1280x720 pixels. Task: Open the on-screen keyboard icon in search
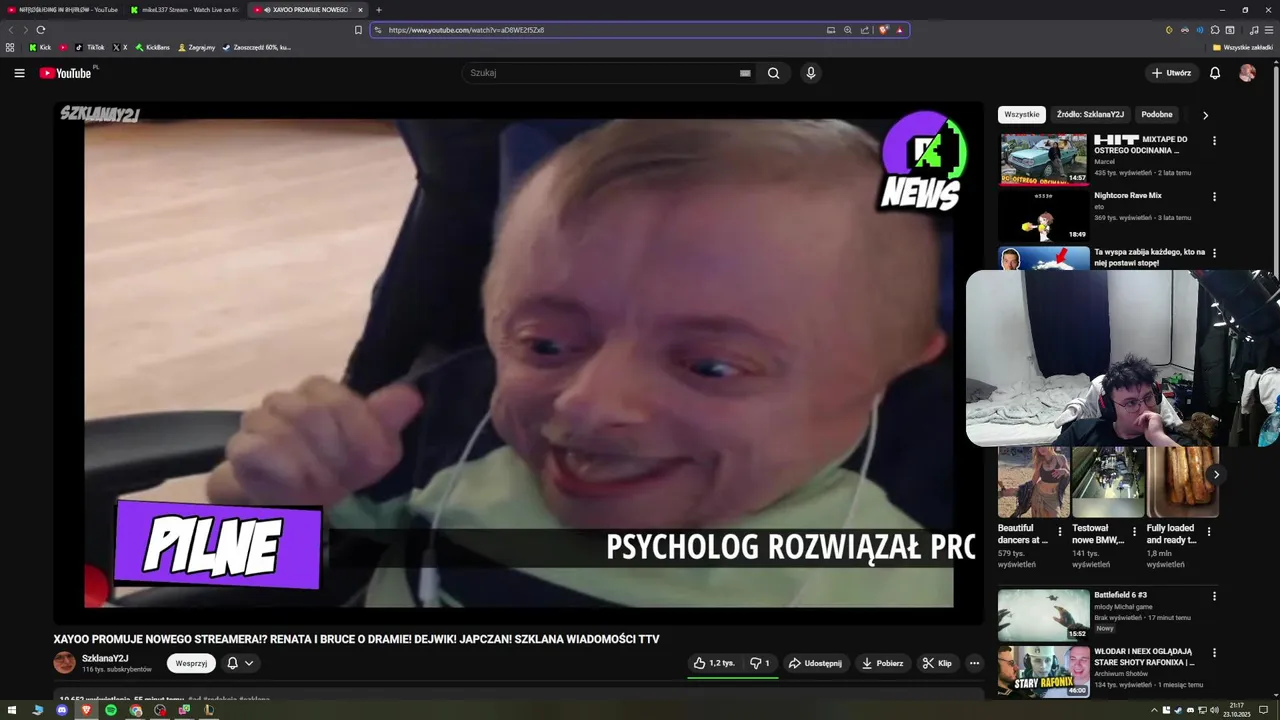(745, 73)
